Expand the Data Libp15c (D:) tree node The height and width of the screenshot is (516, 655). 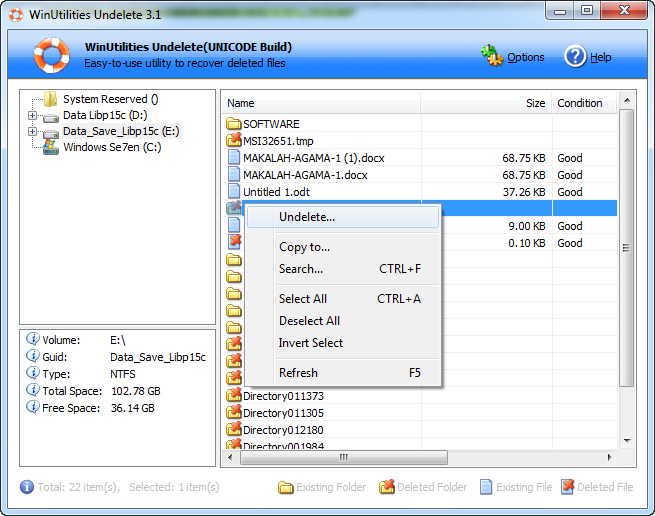tap(32, 115)
